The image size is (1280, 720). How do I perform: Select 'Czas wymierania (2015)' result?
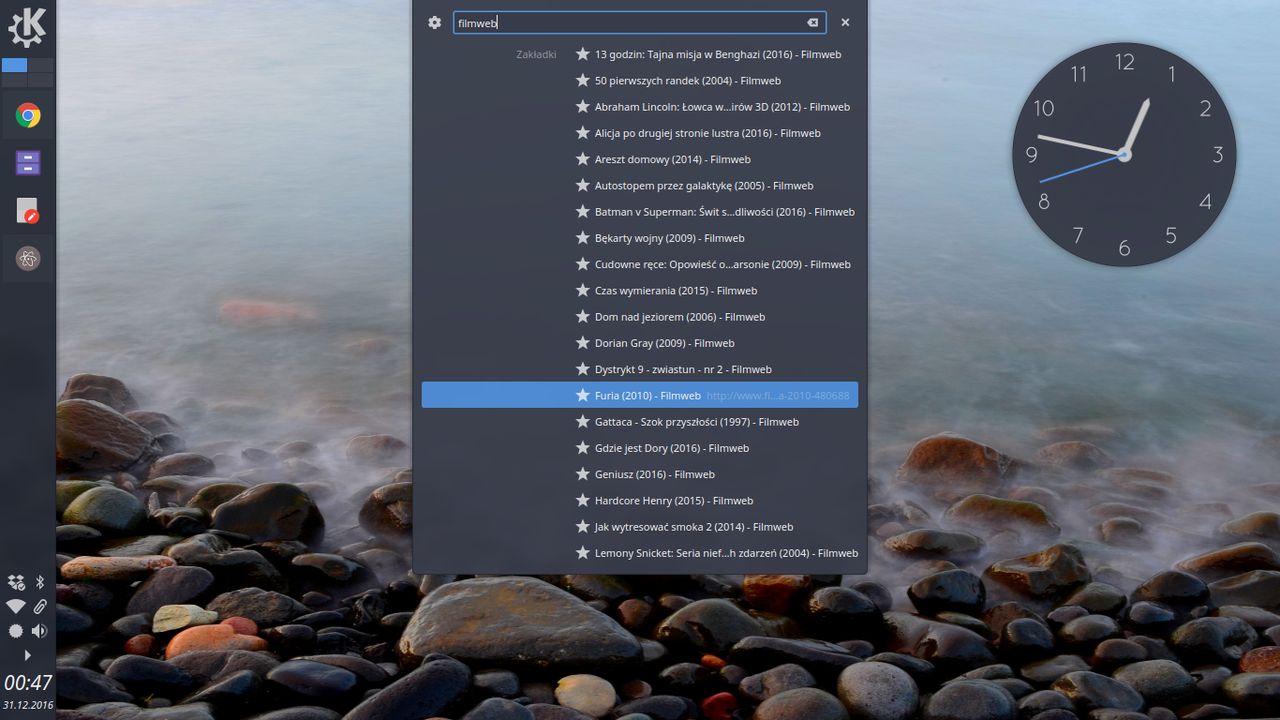click(640, 290)
